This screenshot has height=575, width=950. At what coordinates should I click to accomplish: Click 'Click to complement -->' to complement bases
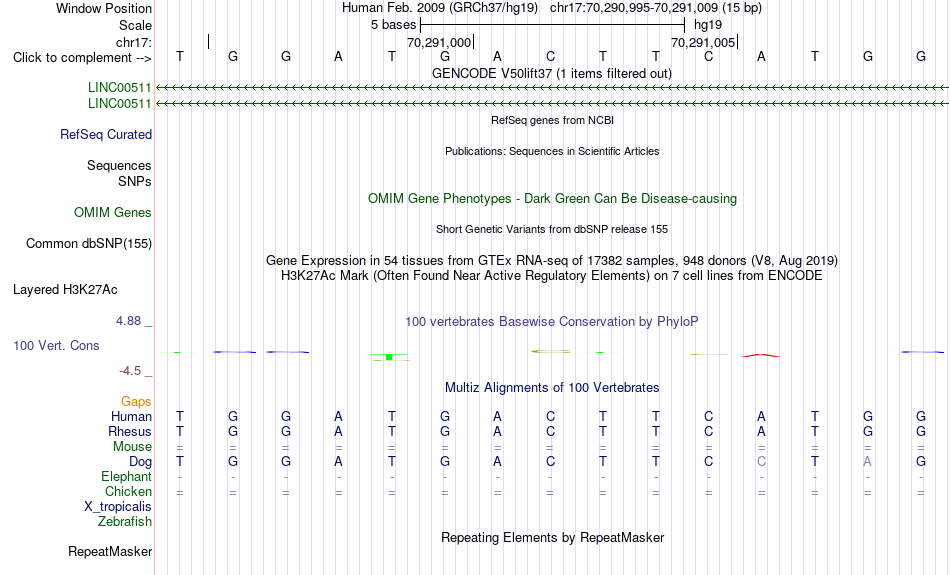(x=82, y=58)
